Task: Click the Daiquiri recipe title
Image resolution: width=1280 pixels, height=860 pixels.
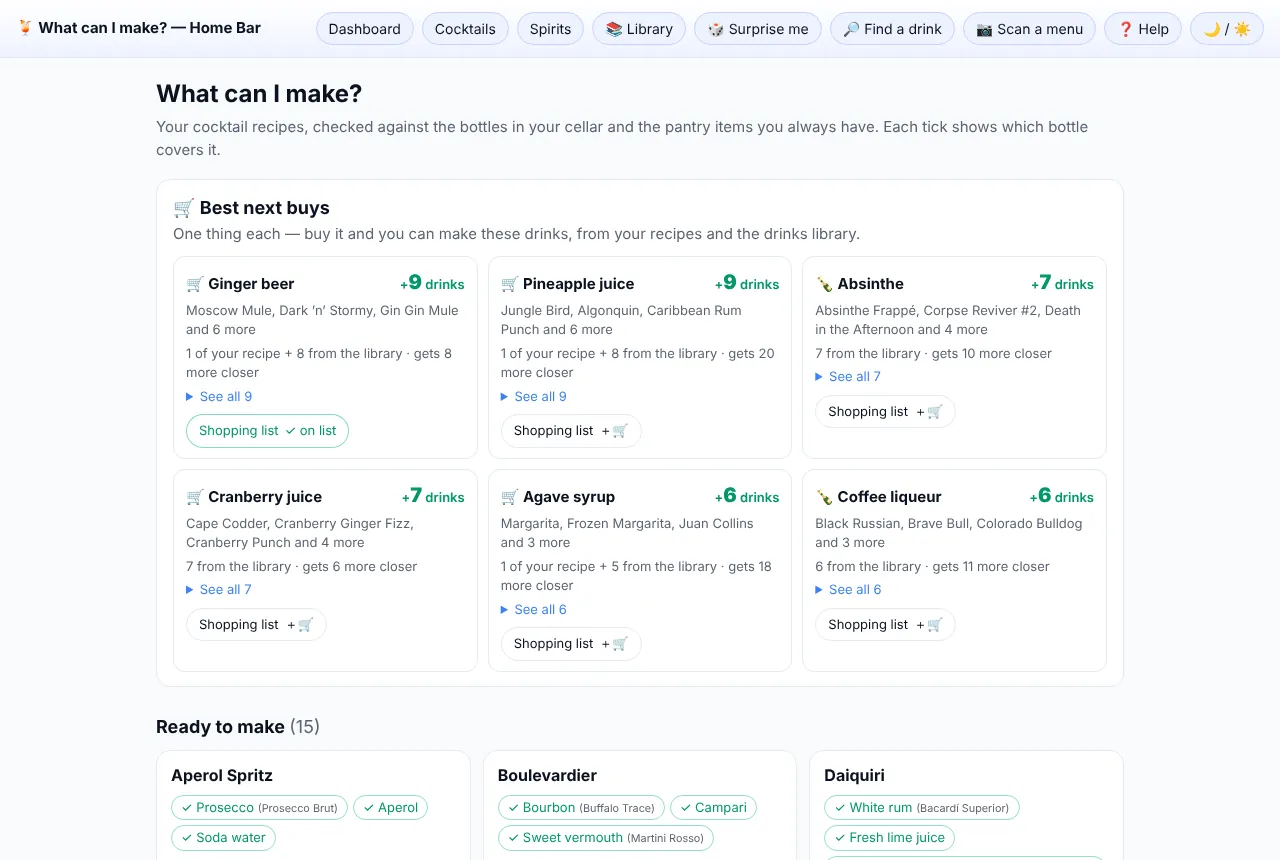Action: (x=854, y=776)
